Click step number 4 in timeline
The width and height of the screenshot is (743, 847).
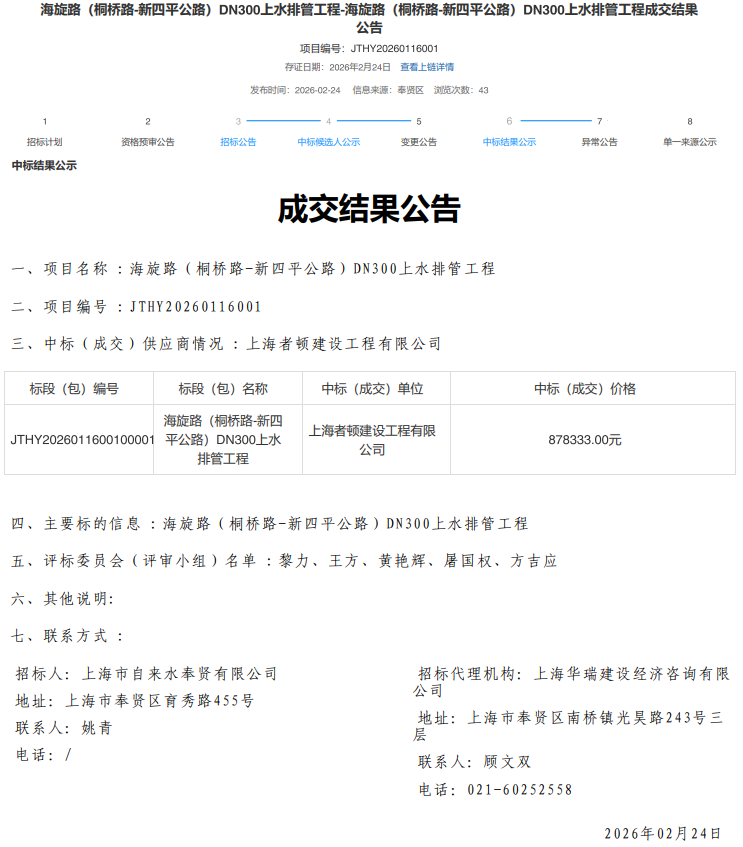pos(328,121)
